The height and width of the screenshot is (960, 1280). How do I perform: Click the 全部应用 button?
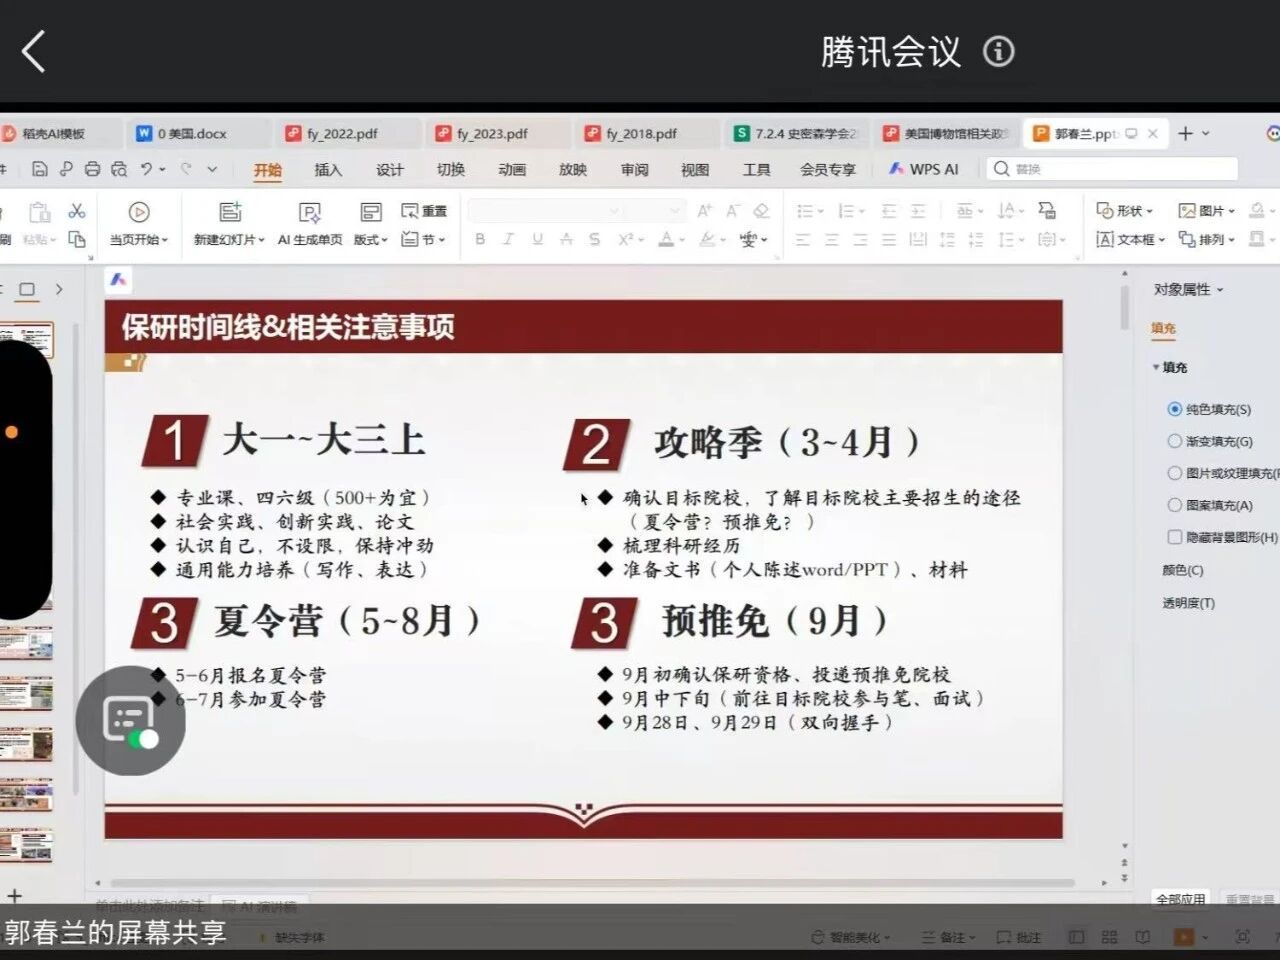coord(1180,899)
